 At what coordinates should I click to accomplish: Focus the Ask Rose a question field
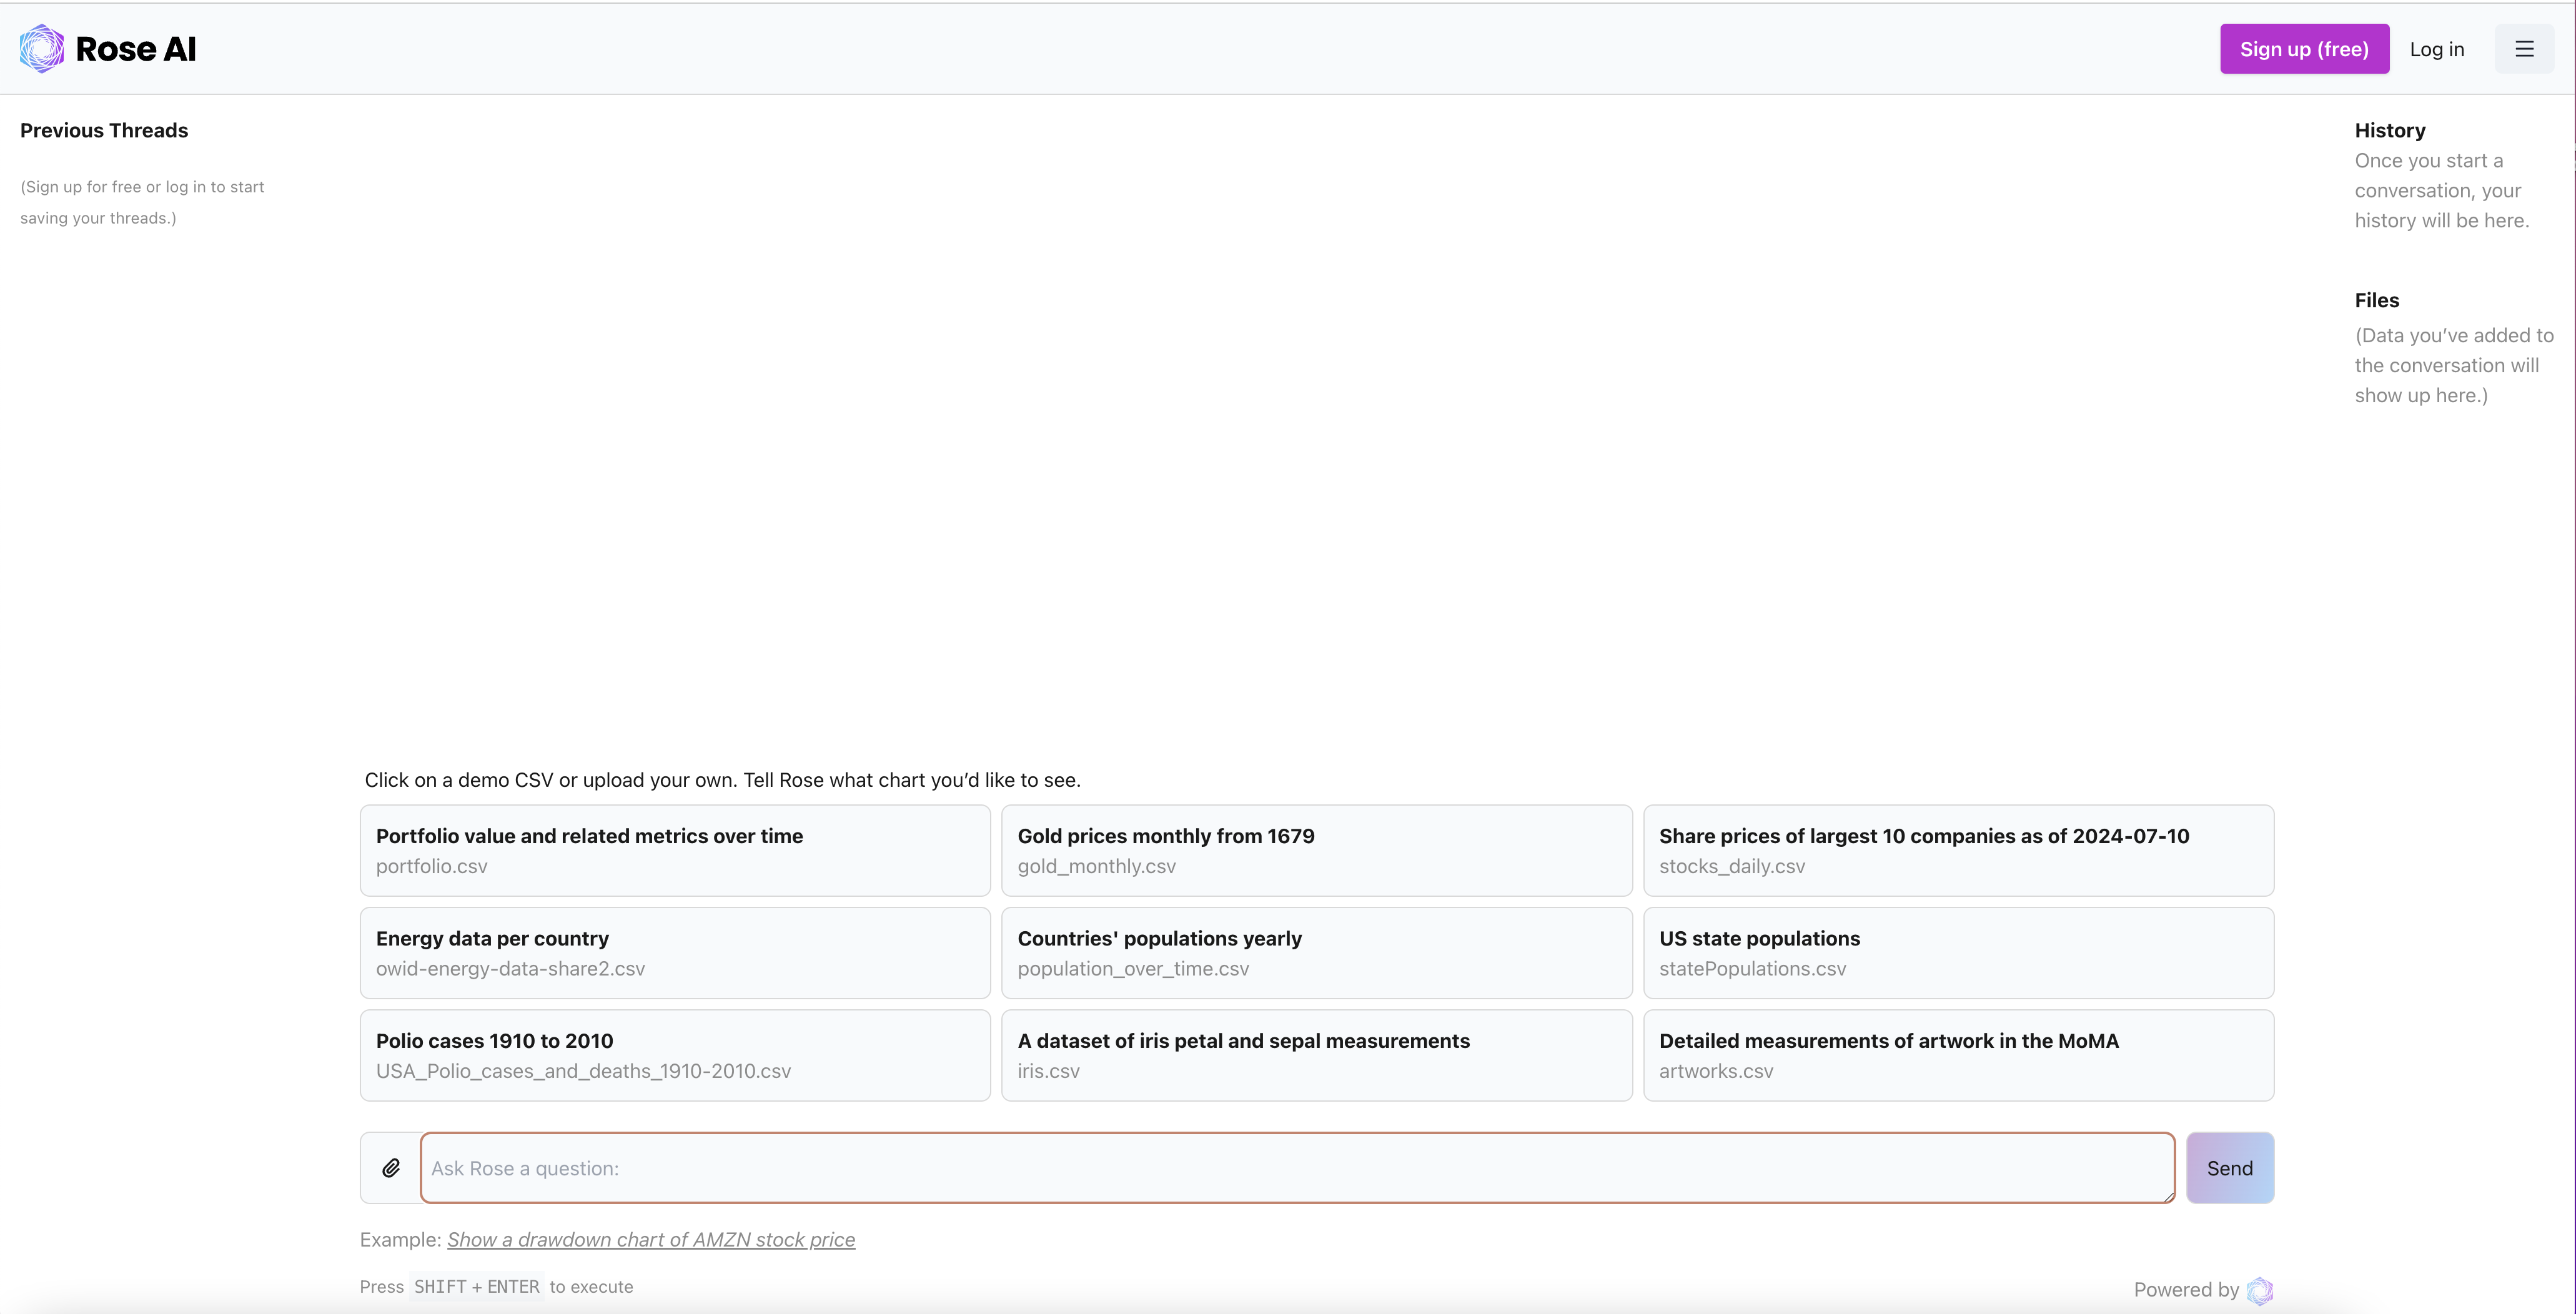(1297, 1168)
